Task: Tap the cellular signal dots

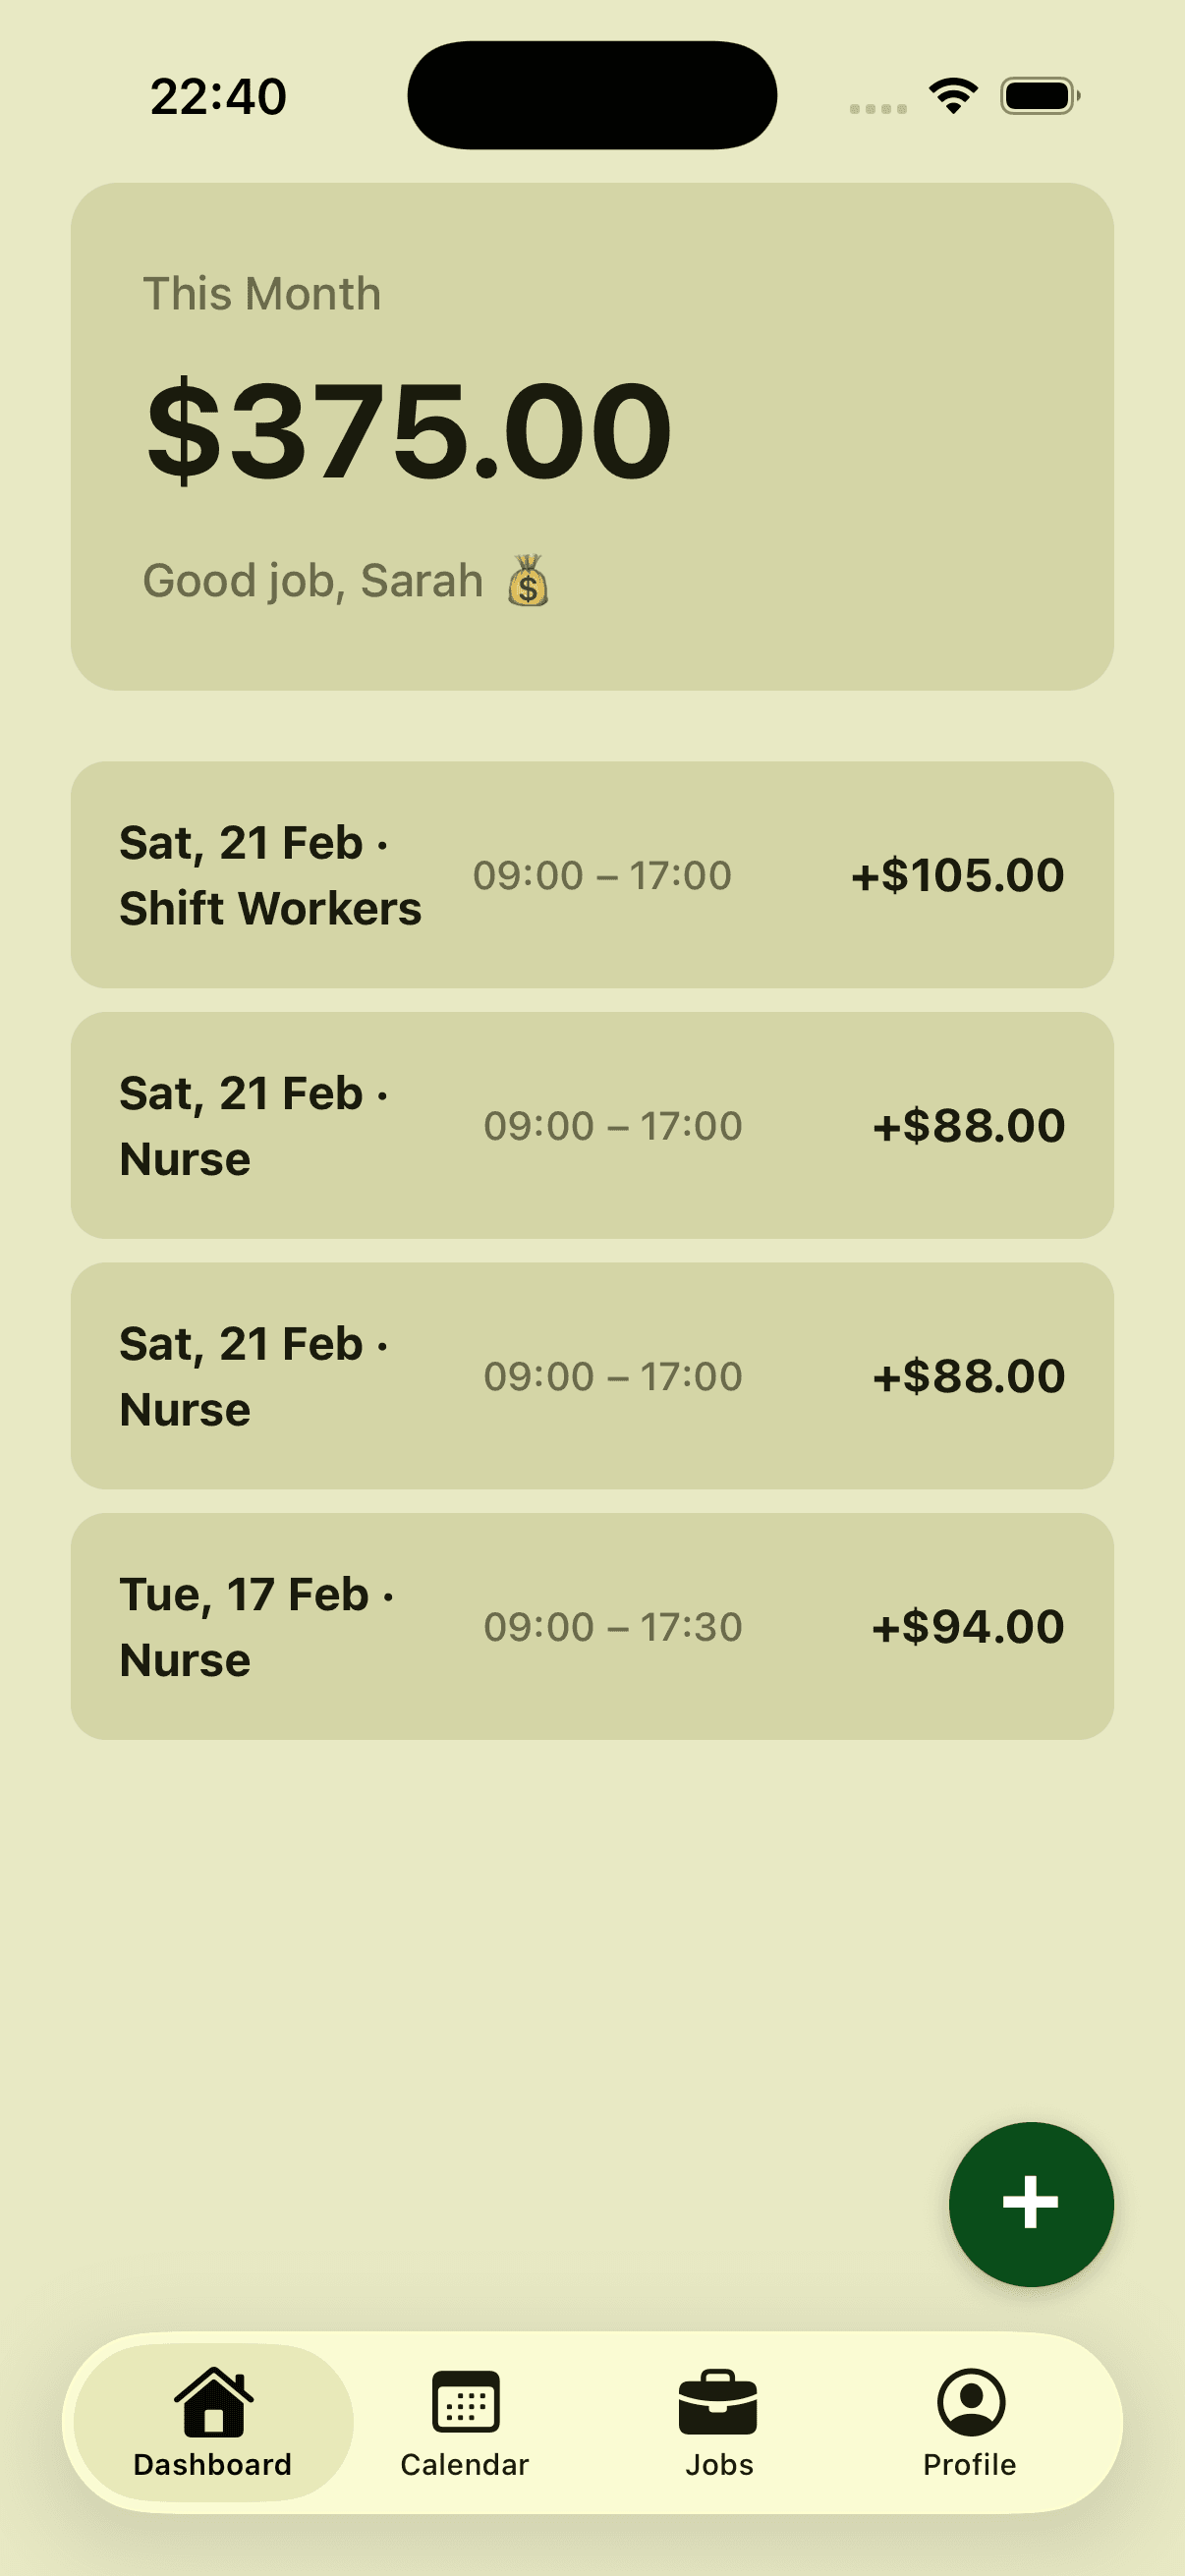Action: click(x=878, y=108)
